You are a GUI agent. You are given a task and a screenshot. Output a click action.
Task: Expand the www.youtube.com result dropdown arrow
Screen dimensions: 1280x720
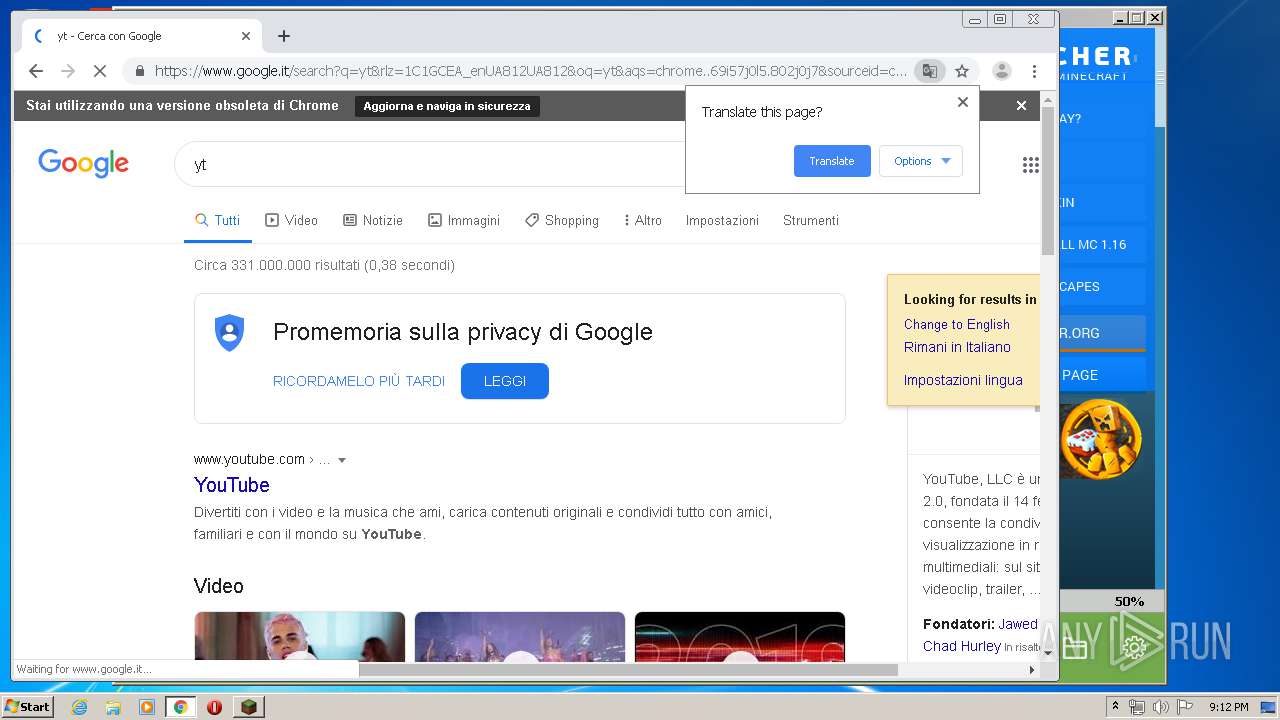pyautogui.click(x=342, y=460)
